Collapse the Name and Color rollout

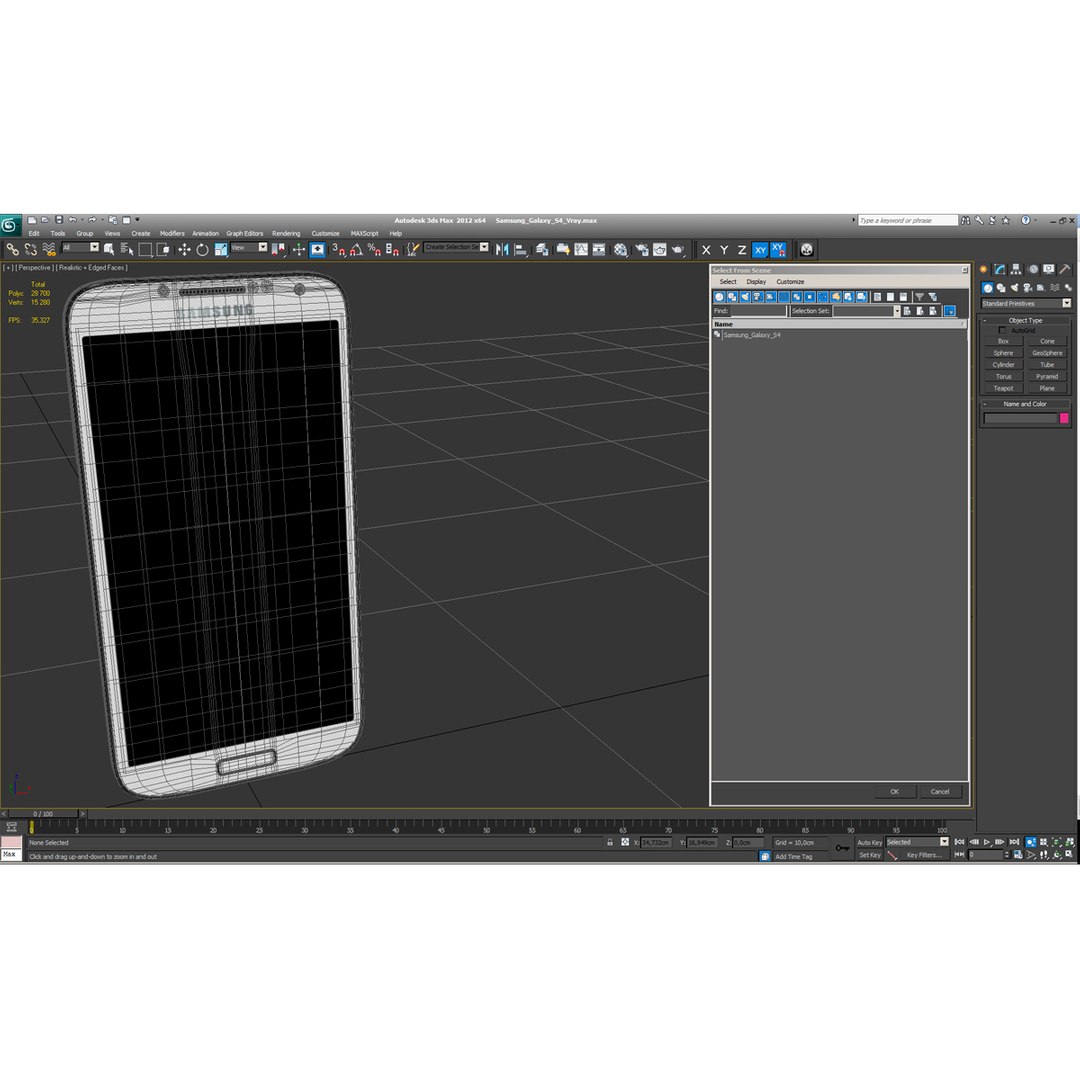click(x=1025, y=404)
